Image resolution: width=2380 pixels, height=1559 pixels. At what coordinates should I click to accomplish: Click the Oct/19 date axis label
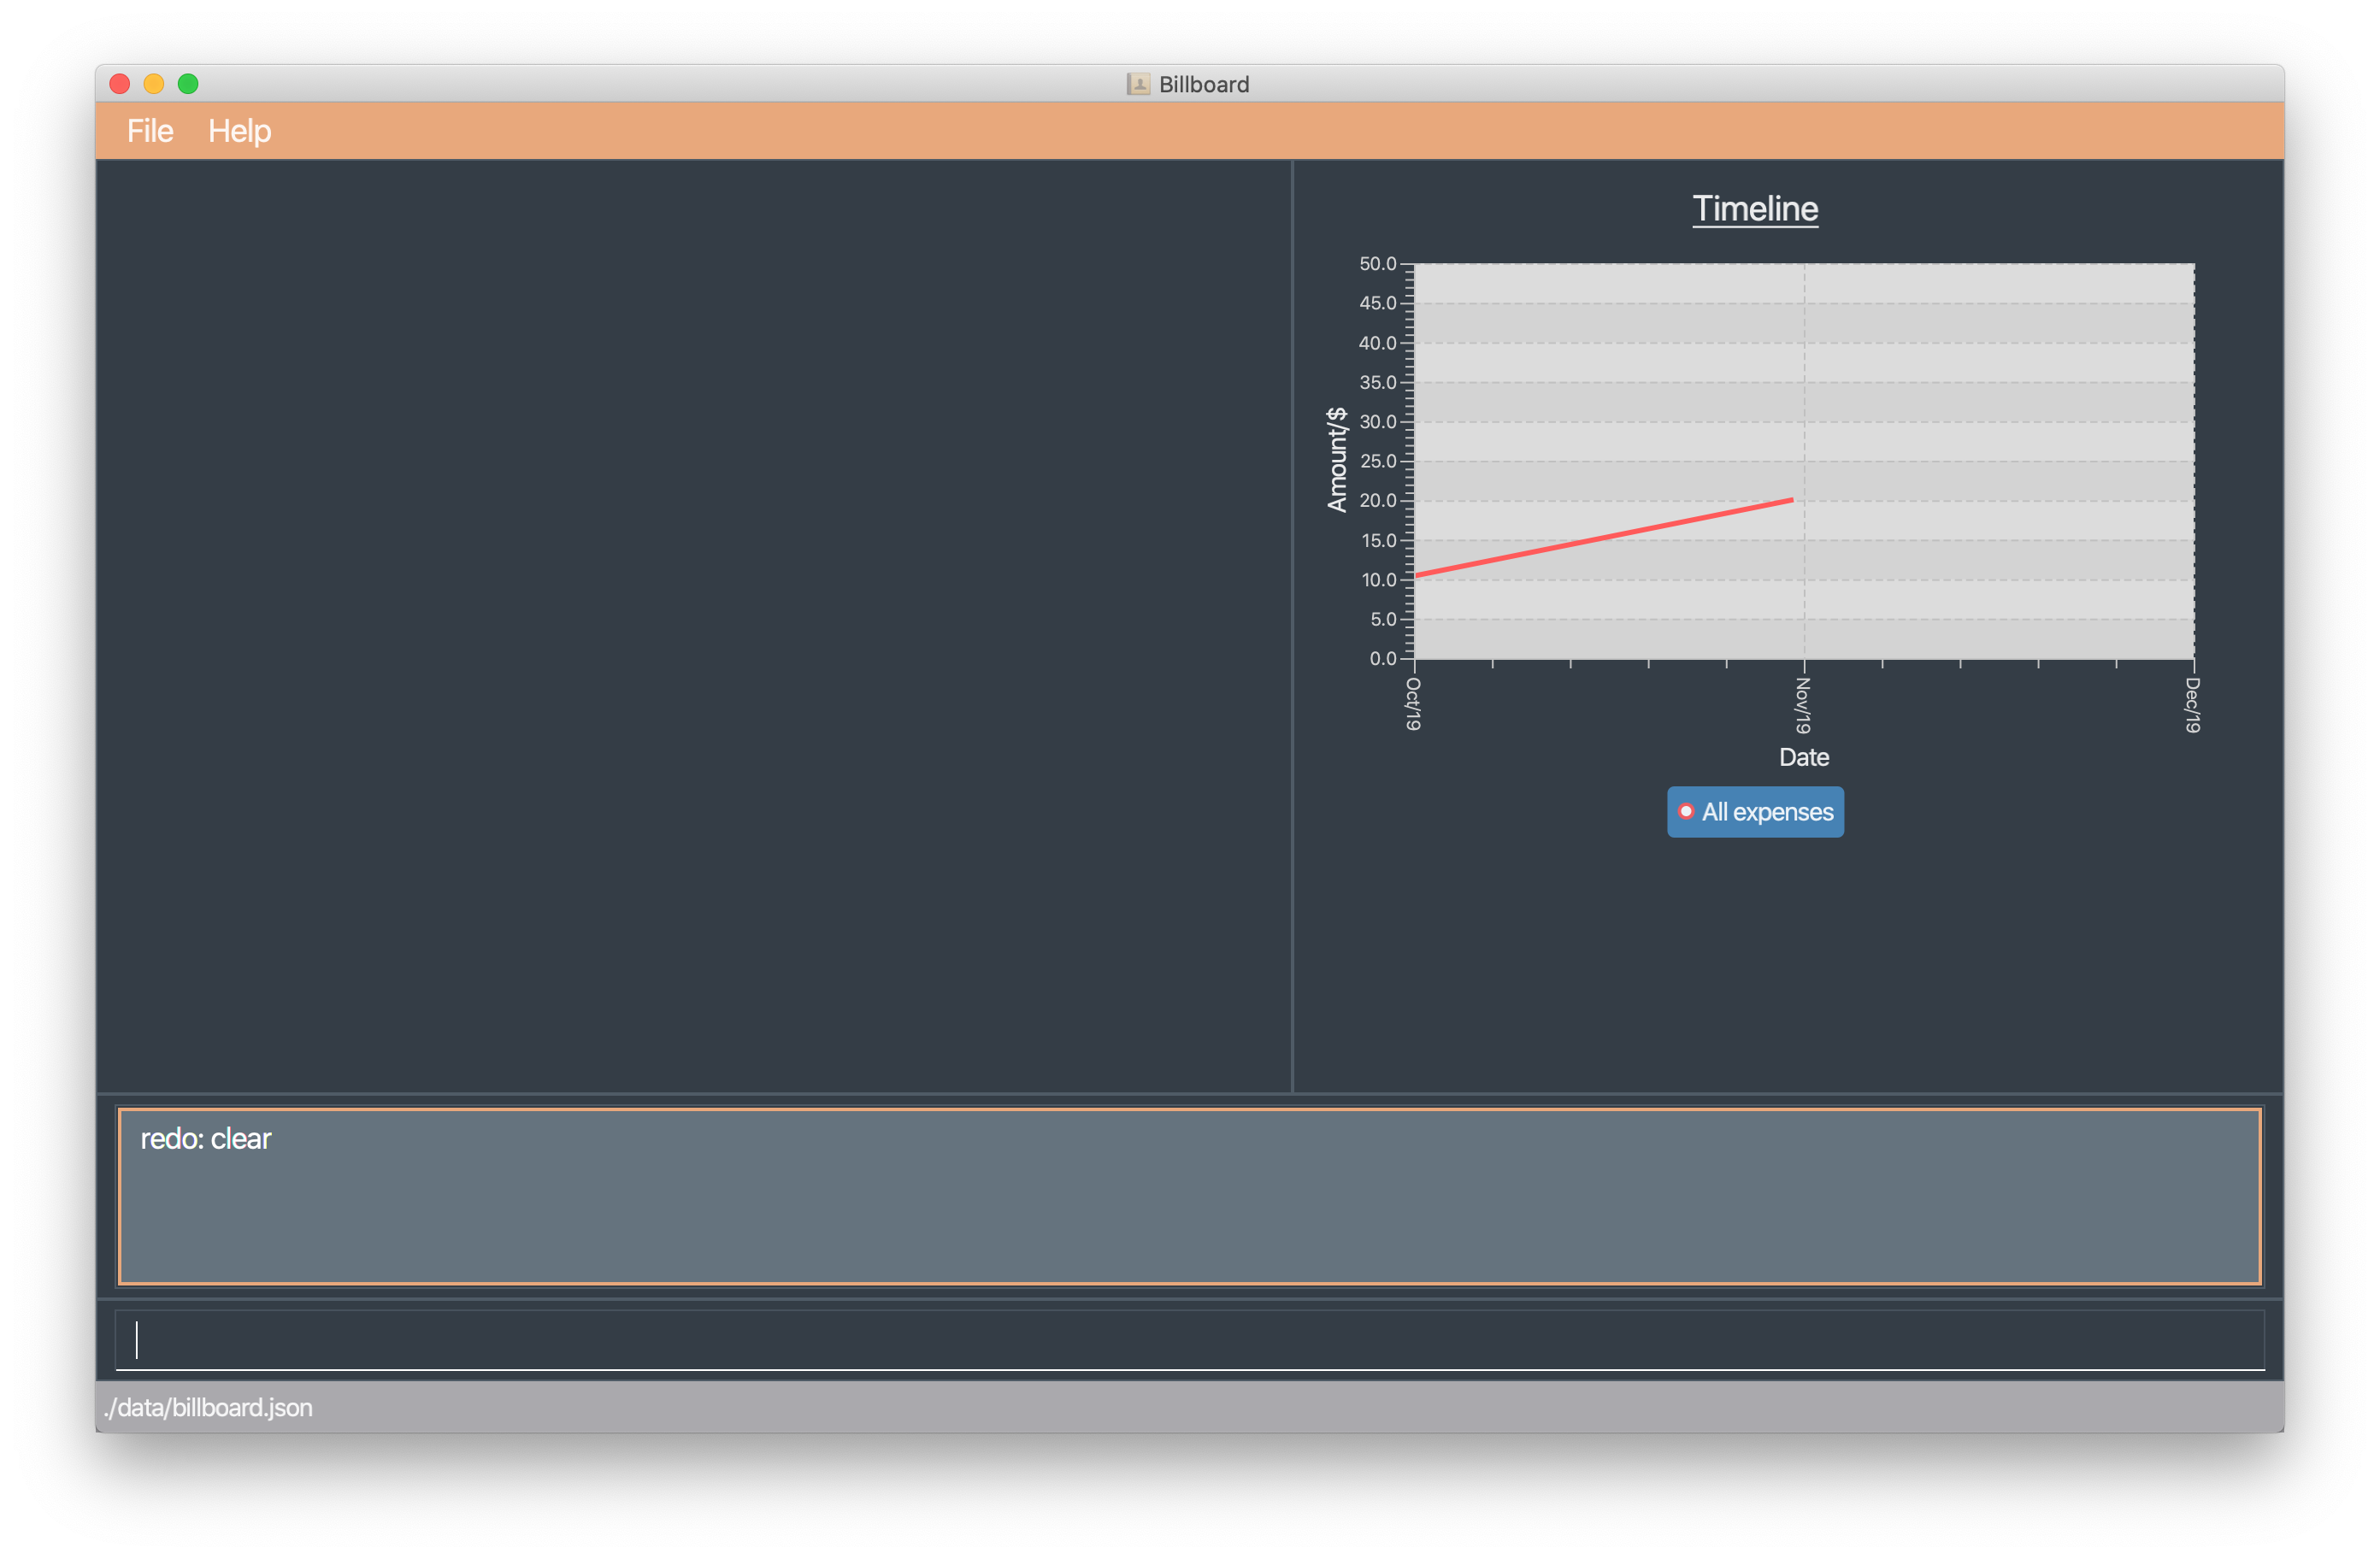[x=1413, y=704]
